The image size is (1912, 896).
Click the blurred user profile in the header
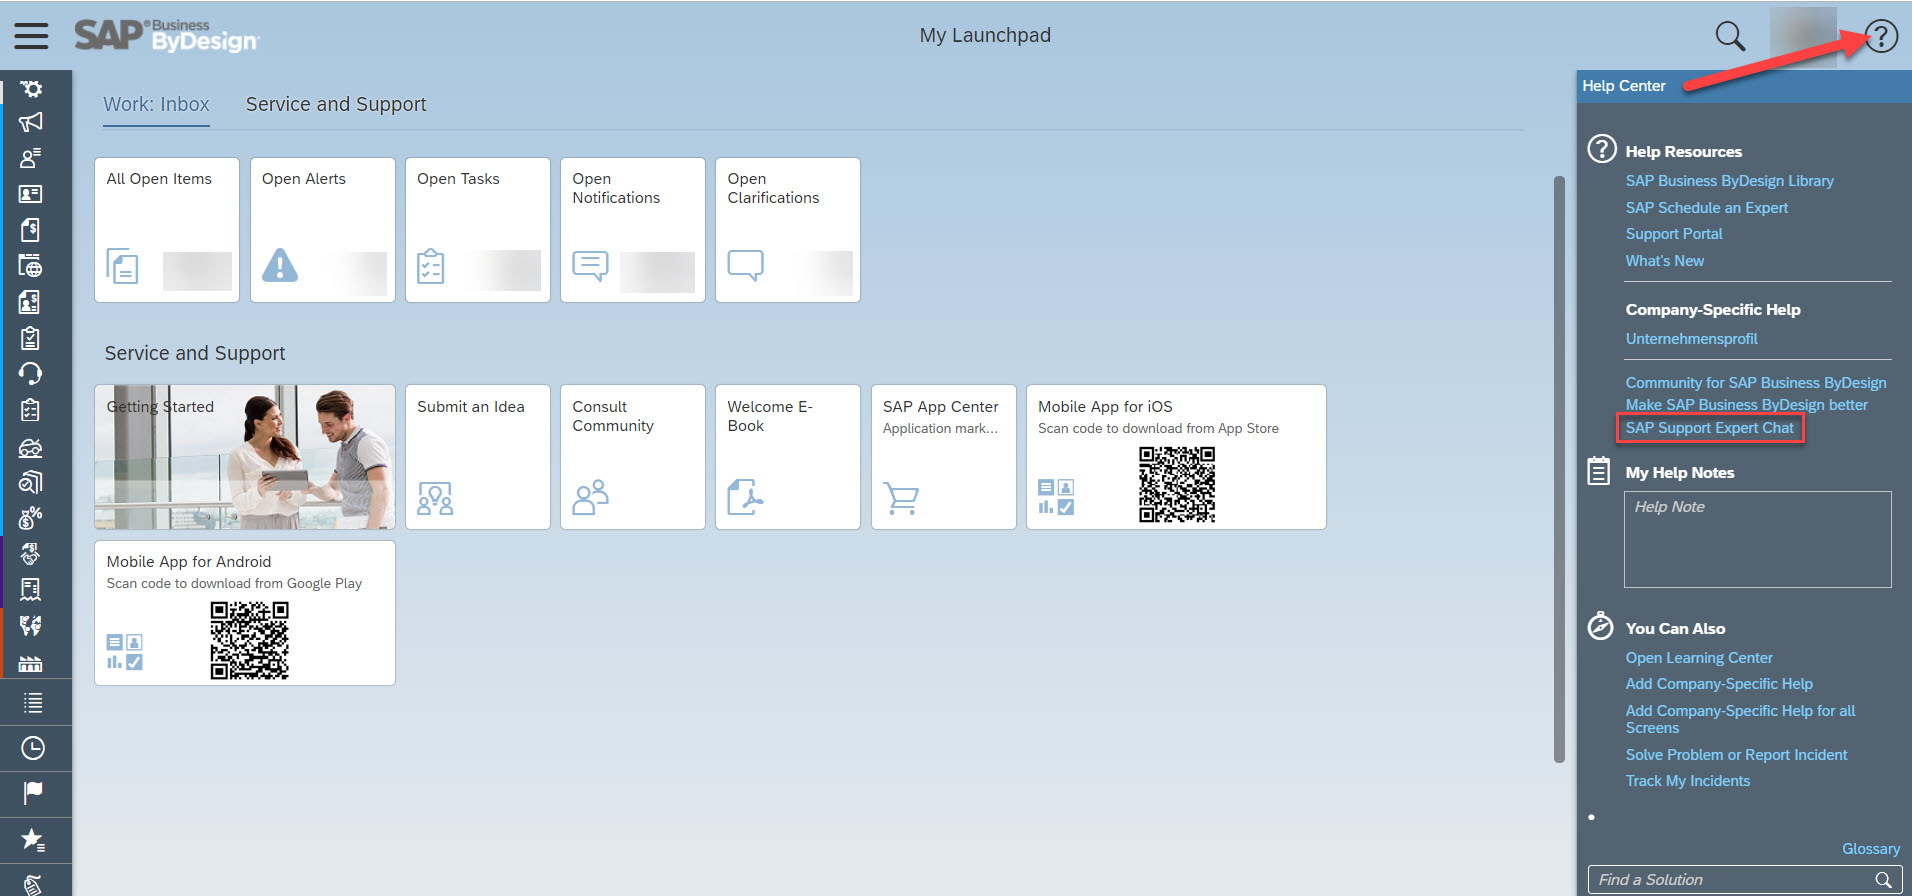(1803, 36)
